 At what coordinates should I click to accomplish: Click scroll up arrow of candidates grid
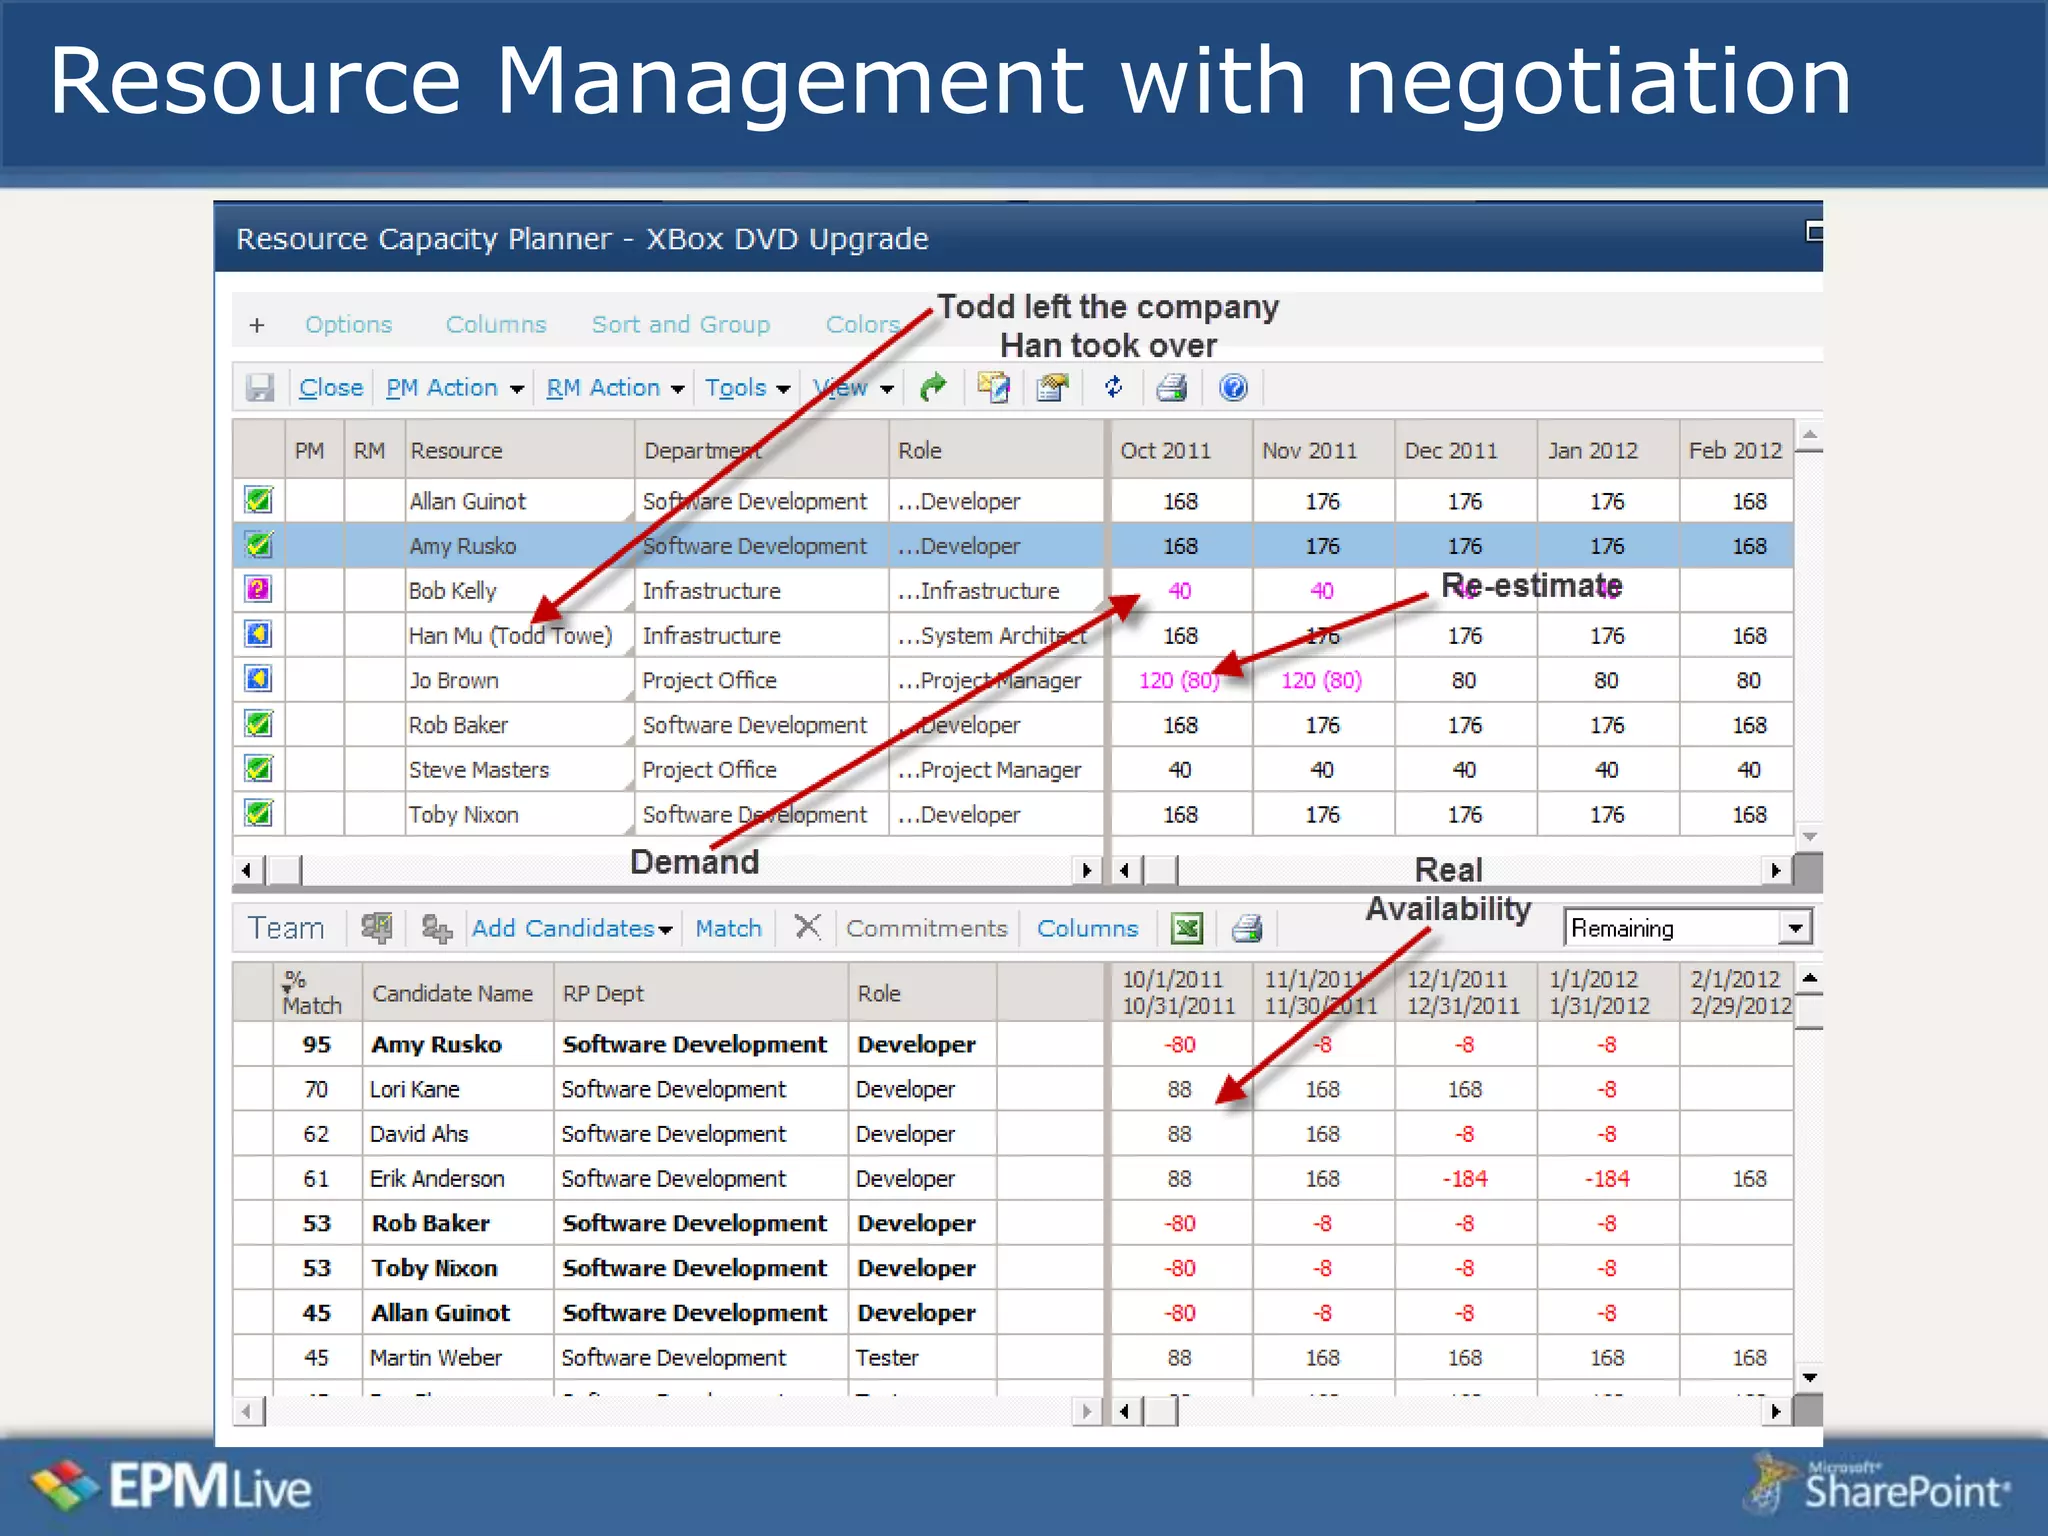pyautogui.click(x=1809, y=977)
